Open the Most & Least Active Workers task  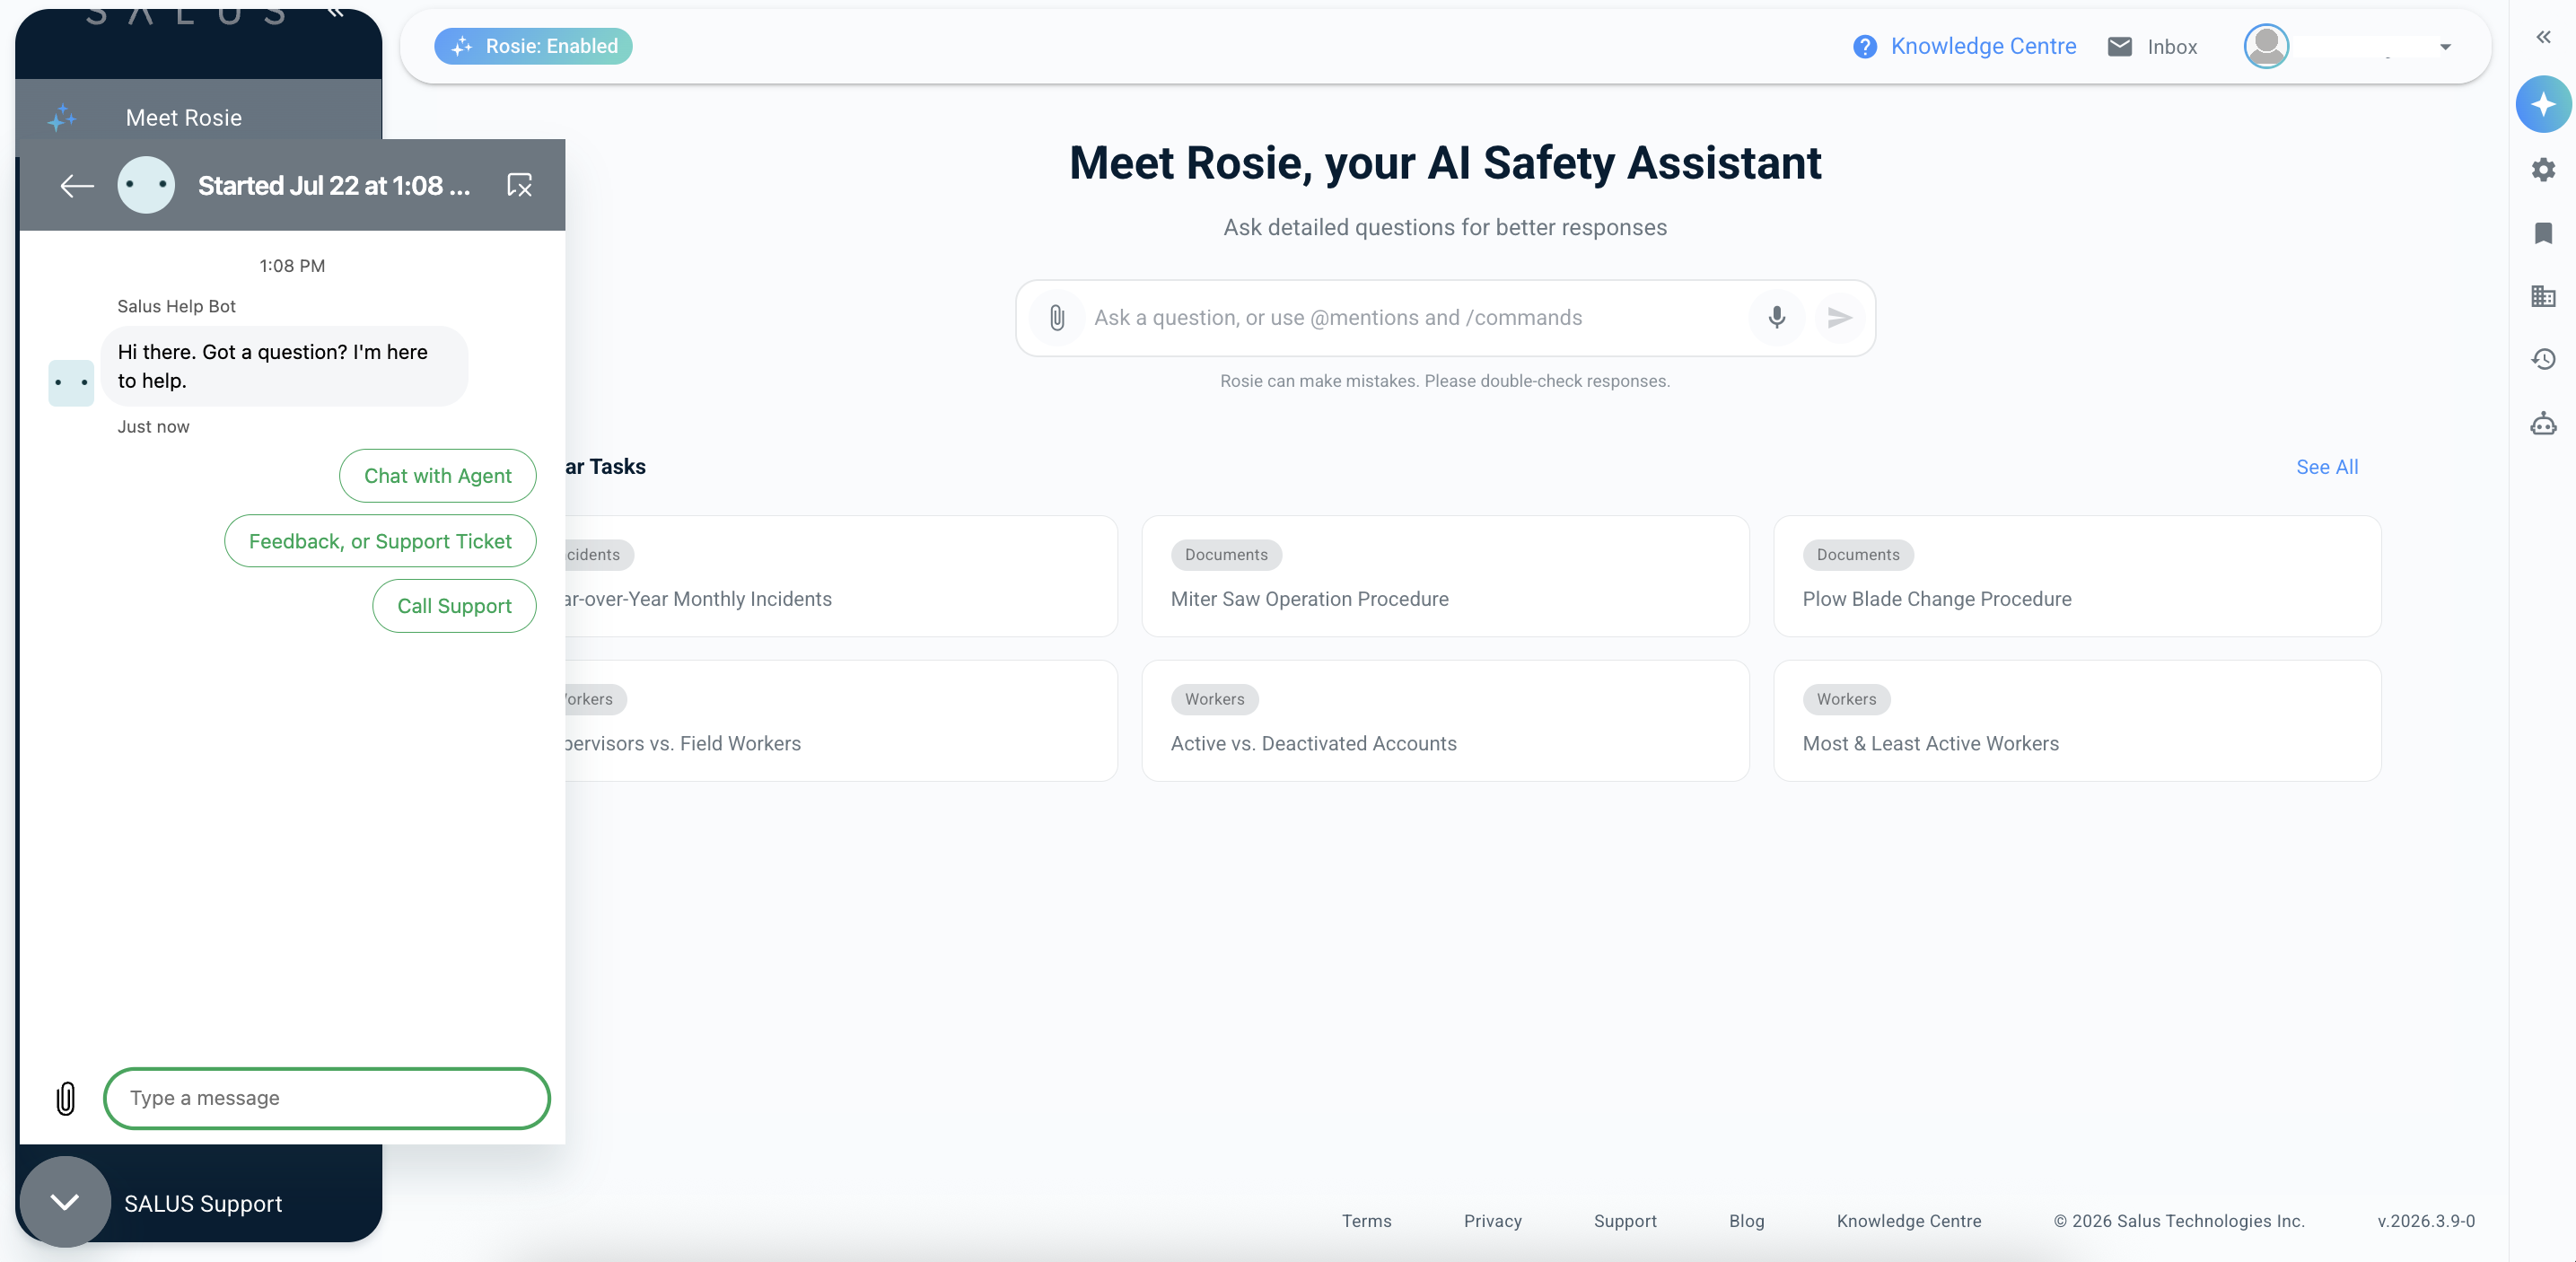(2076, 721)
